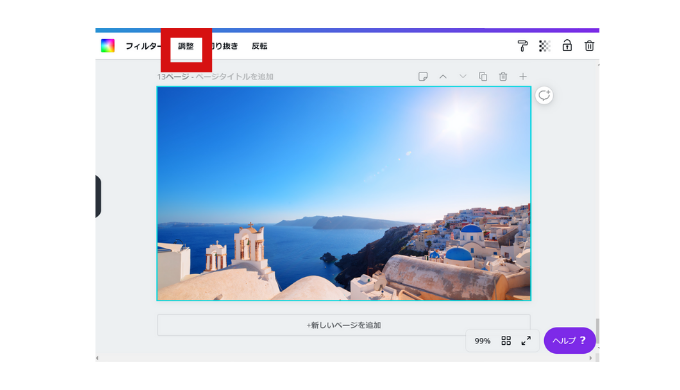This screenshot has width=680, height=390.
Task: Click the trash icon in top toolbar
Action: pos(589,46)
